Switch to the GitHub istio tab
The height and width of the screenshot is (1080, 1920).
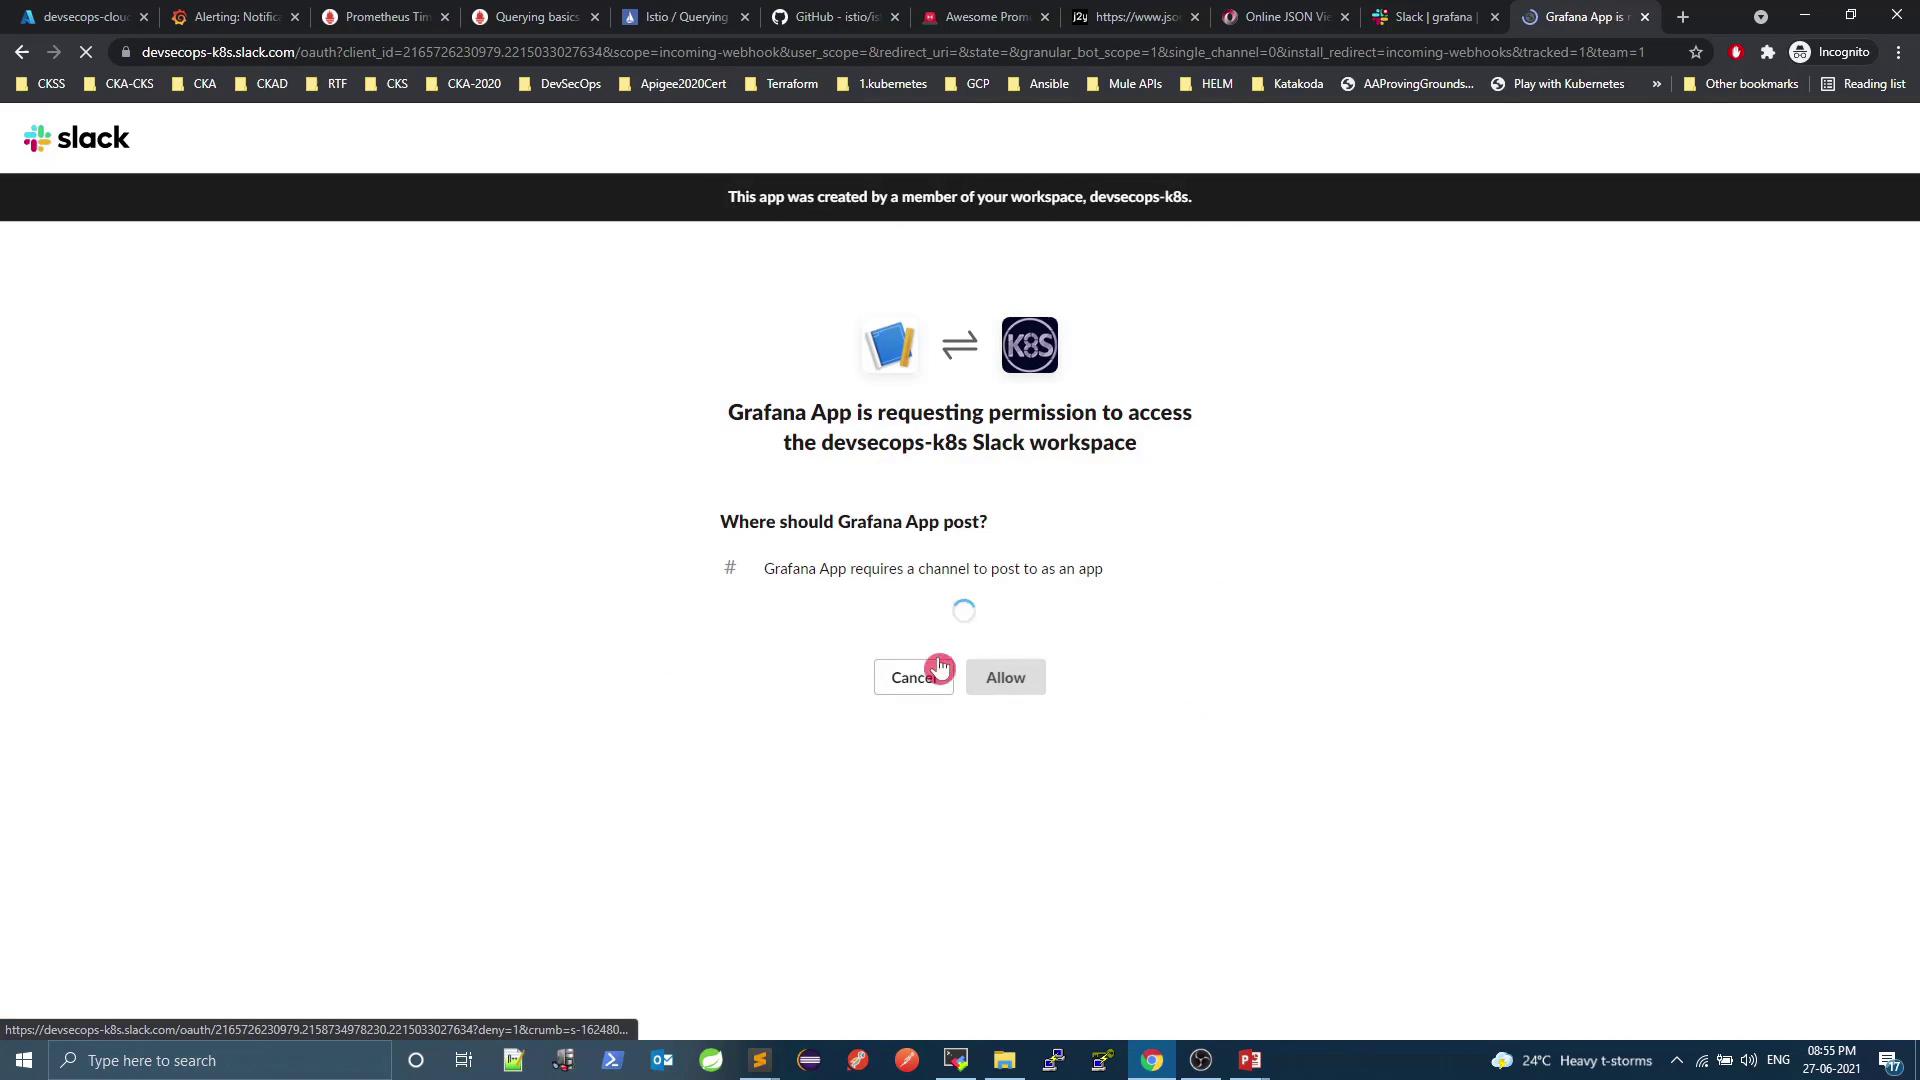[x=835, y=17]
